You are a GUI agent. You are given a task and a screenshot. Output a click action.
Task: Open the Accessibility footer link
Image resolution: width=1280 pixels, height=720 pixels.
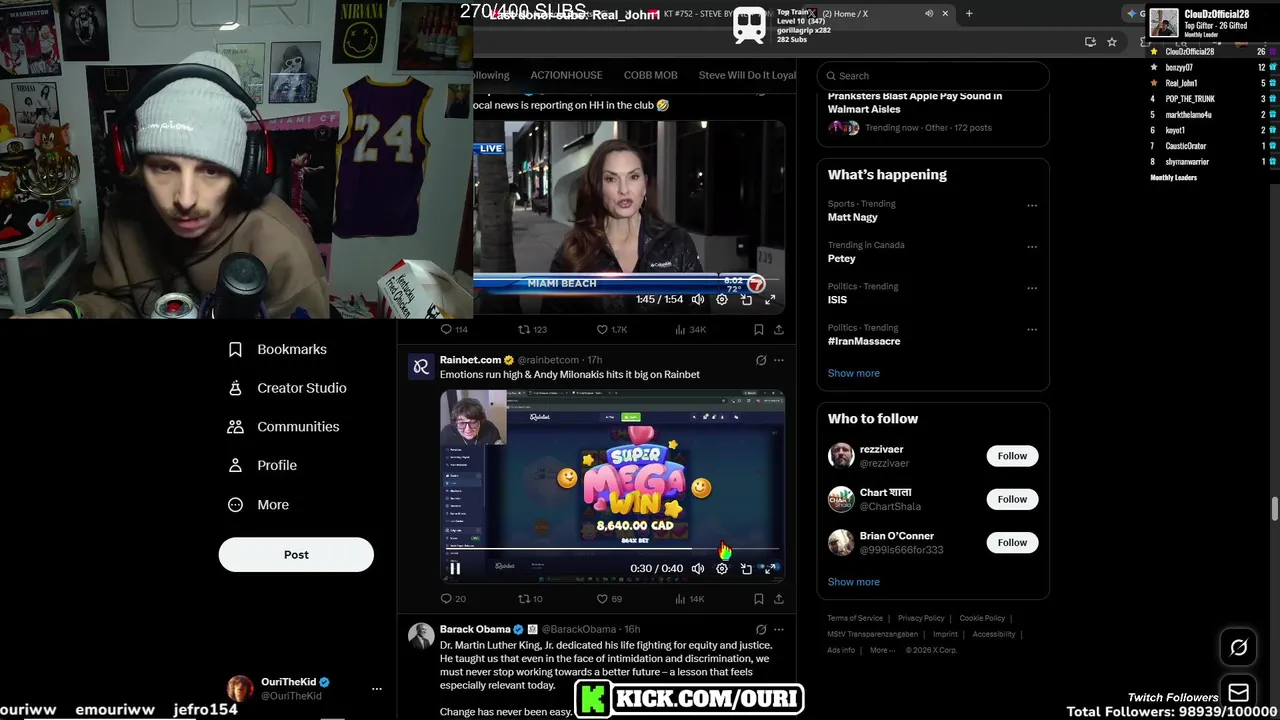click(994, 634)
